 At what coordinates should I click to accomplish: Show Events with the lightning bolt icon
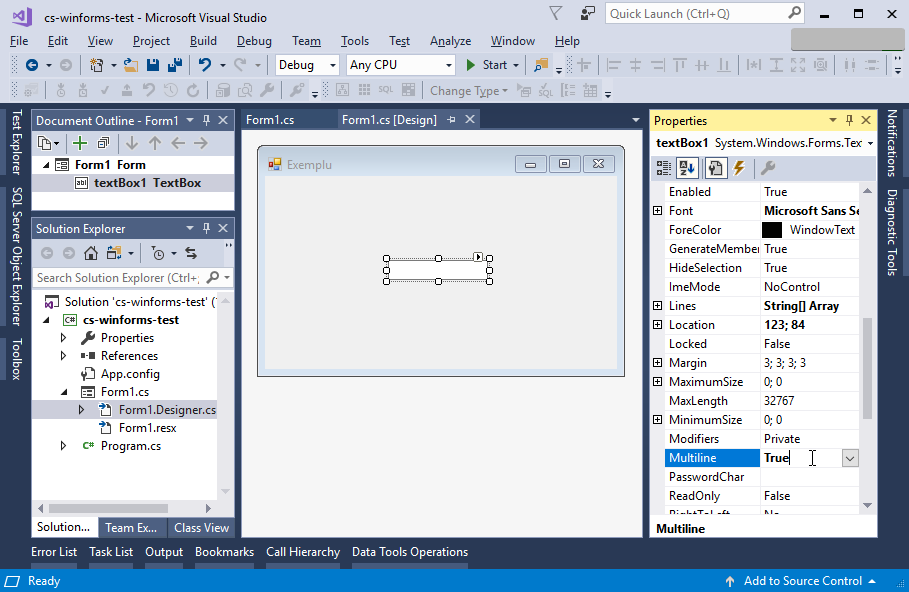[x=739, y=168]
